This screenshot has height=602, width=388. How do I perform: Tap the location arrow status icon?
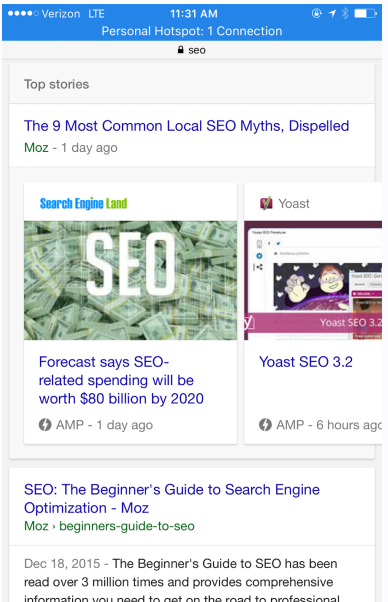332,13
